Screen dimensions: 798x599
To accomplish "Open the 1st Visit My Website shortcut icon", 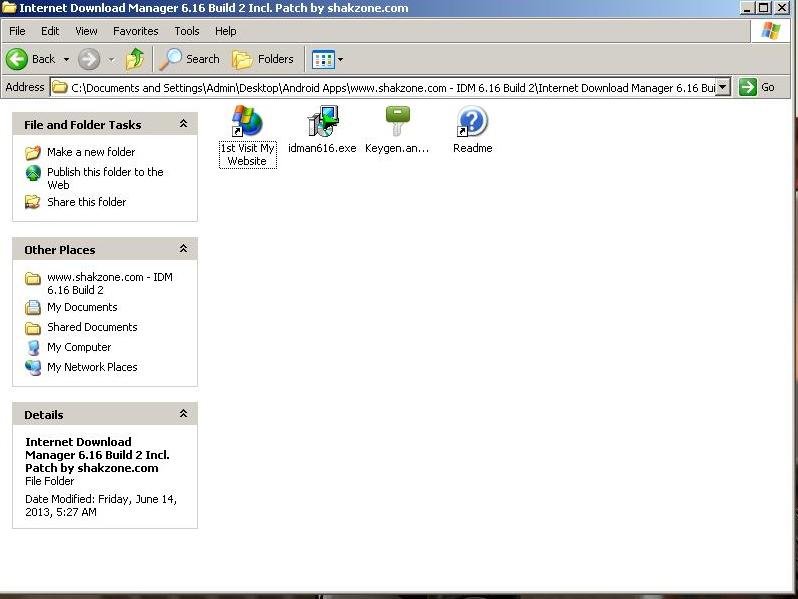I will click(247, 121).
